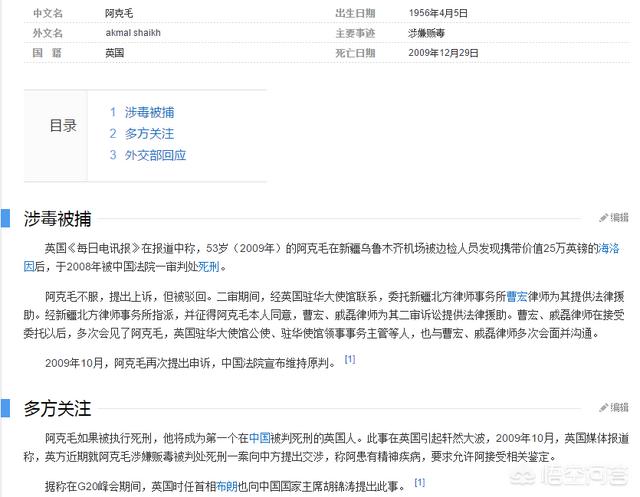Click the 涉毒被捕 section heading
This screenshot has width=640, height=497.
[58, 218]
